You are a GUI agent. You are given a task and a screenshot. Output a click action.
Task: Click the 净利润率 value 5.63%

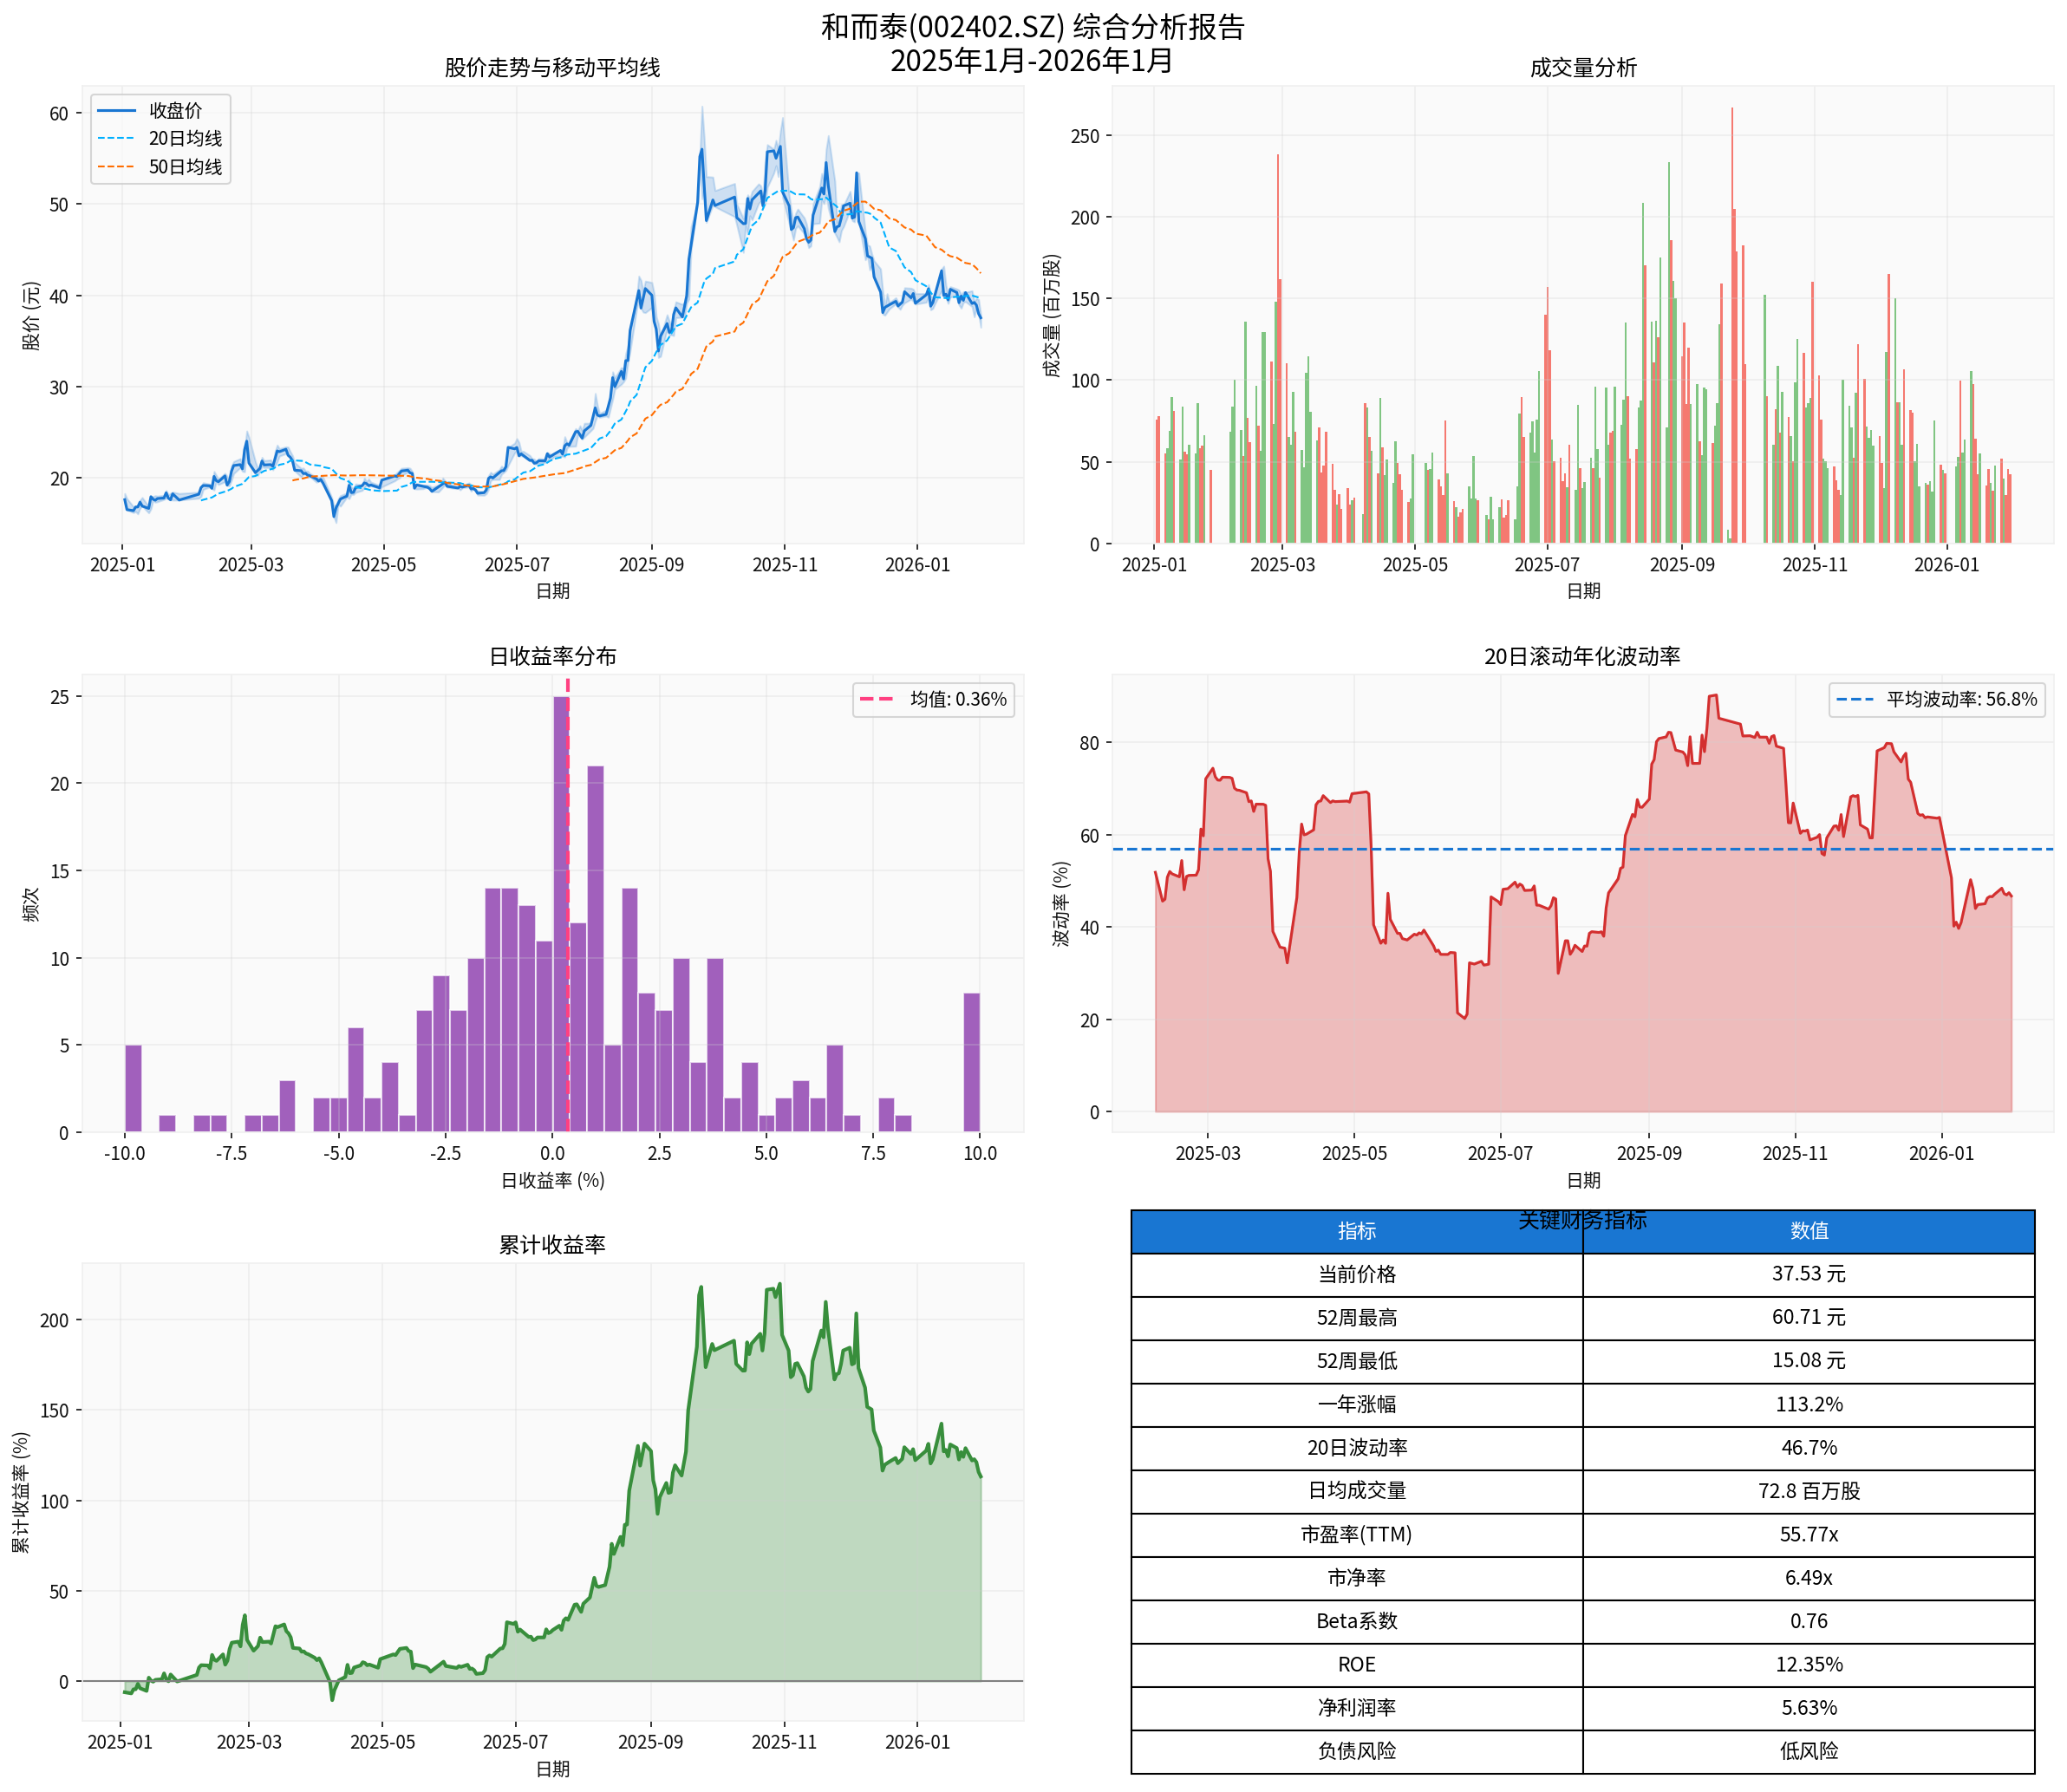1808,1708
